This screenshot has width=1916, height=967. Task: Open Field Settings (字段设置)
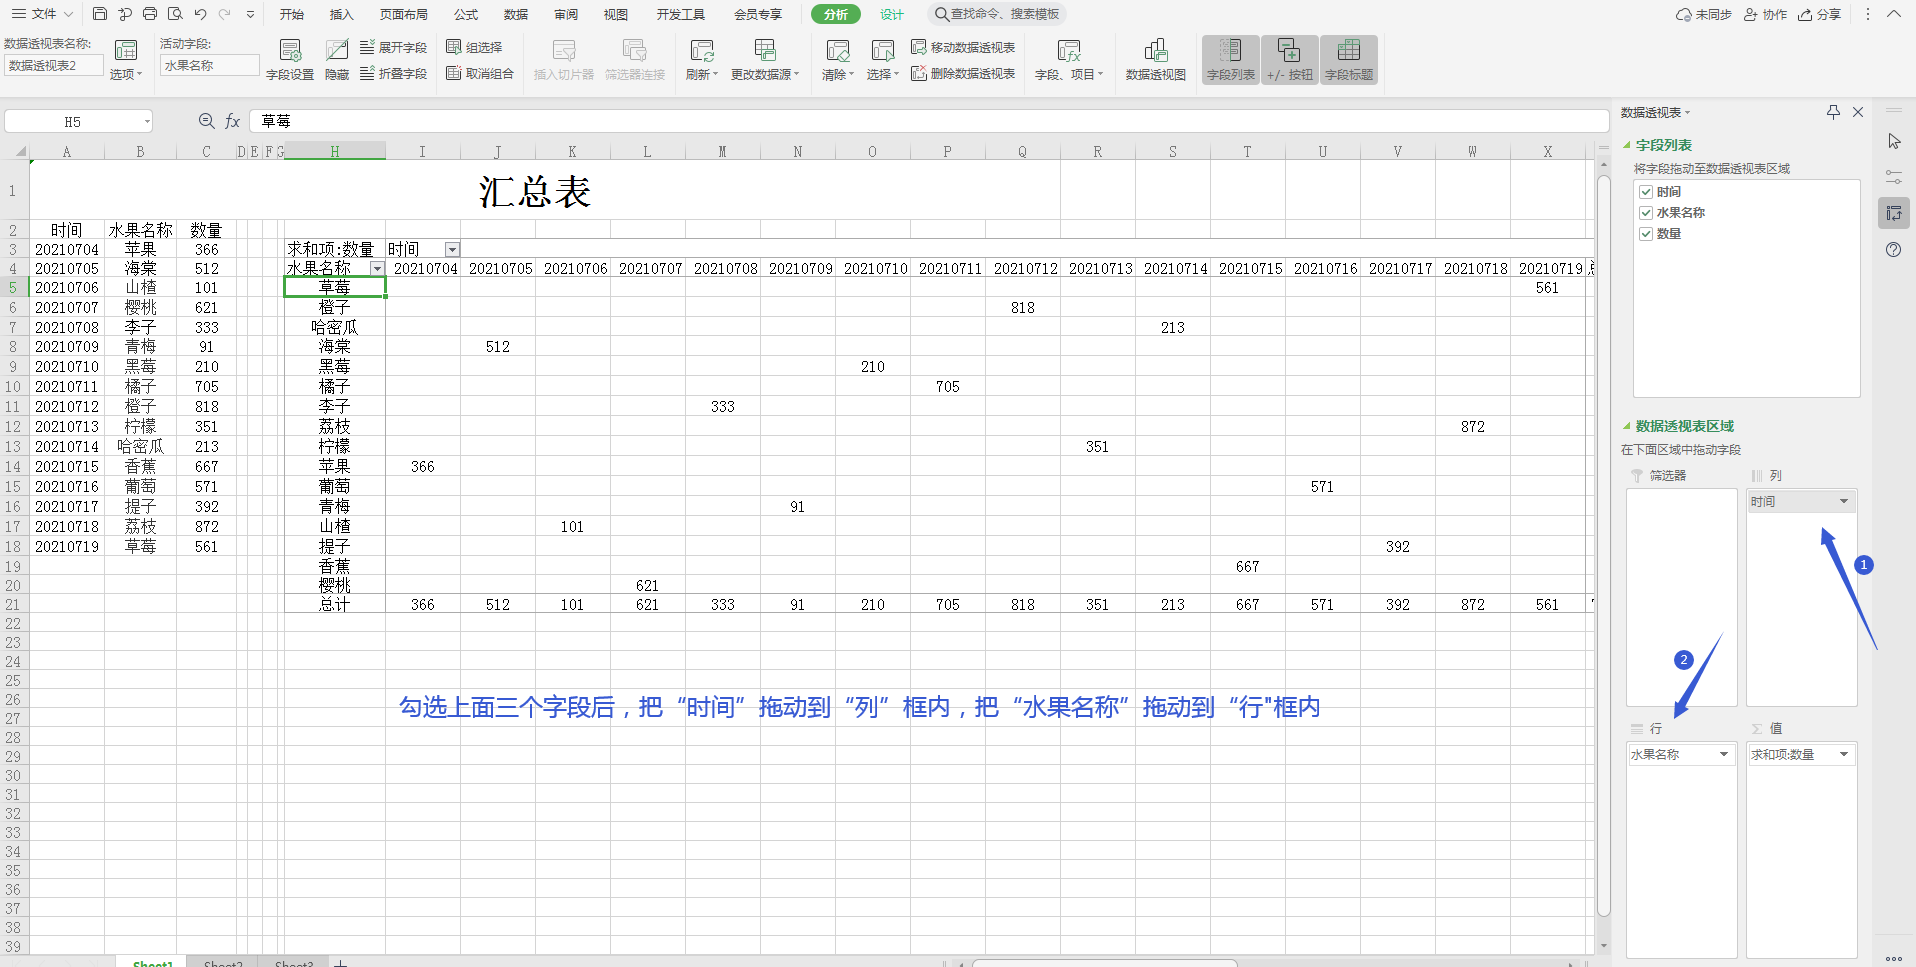290,60
